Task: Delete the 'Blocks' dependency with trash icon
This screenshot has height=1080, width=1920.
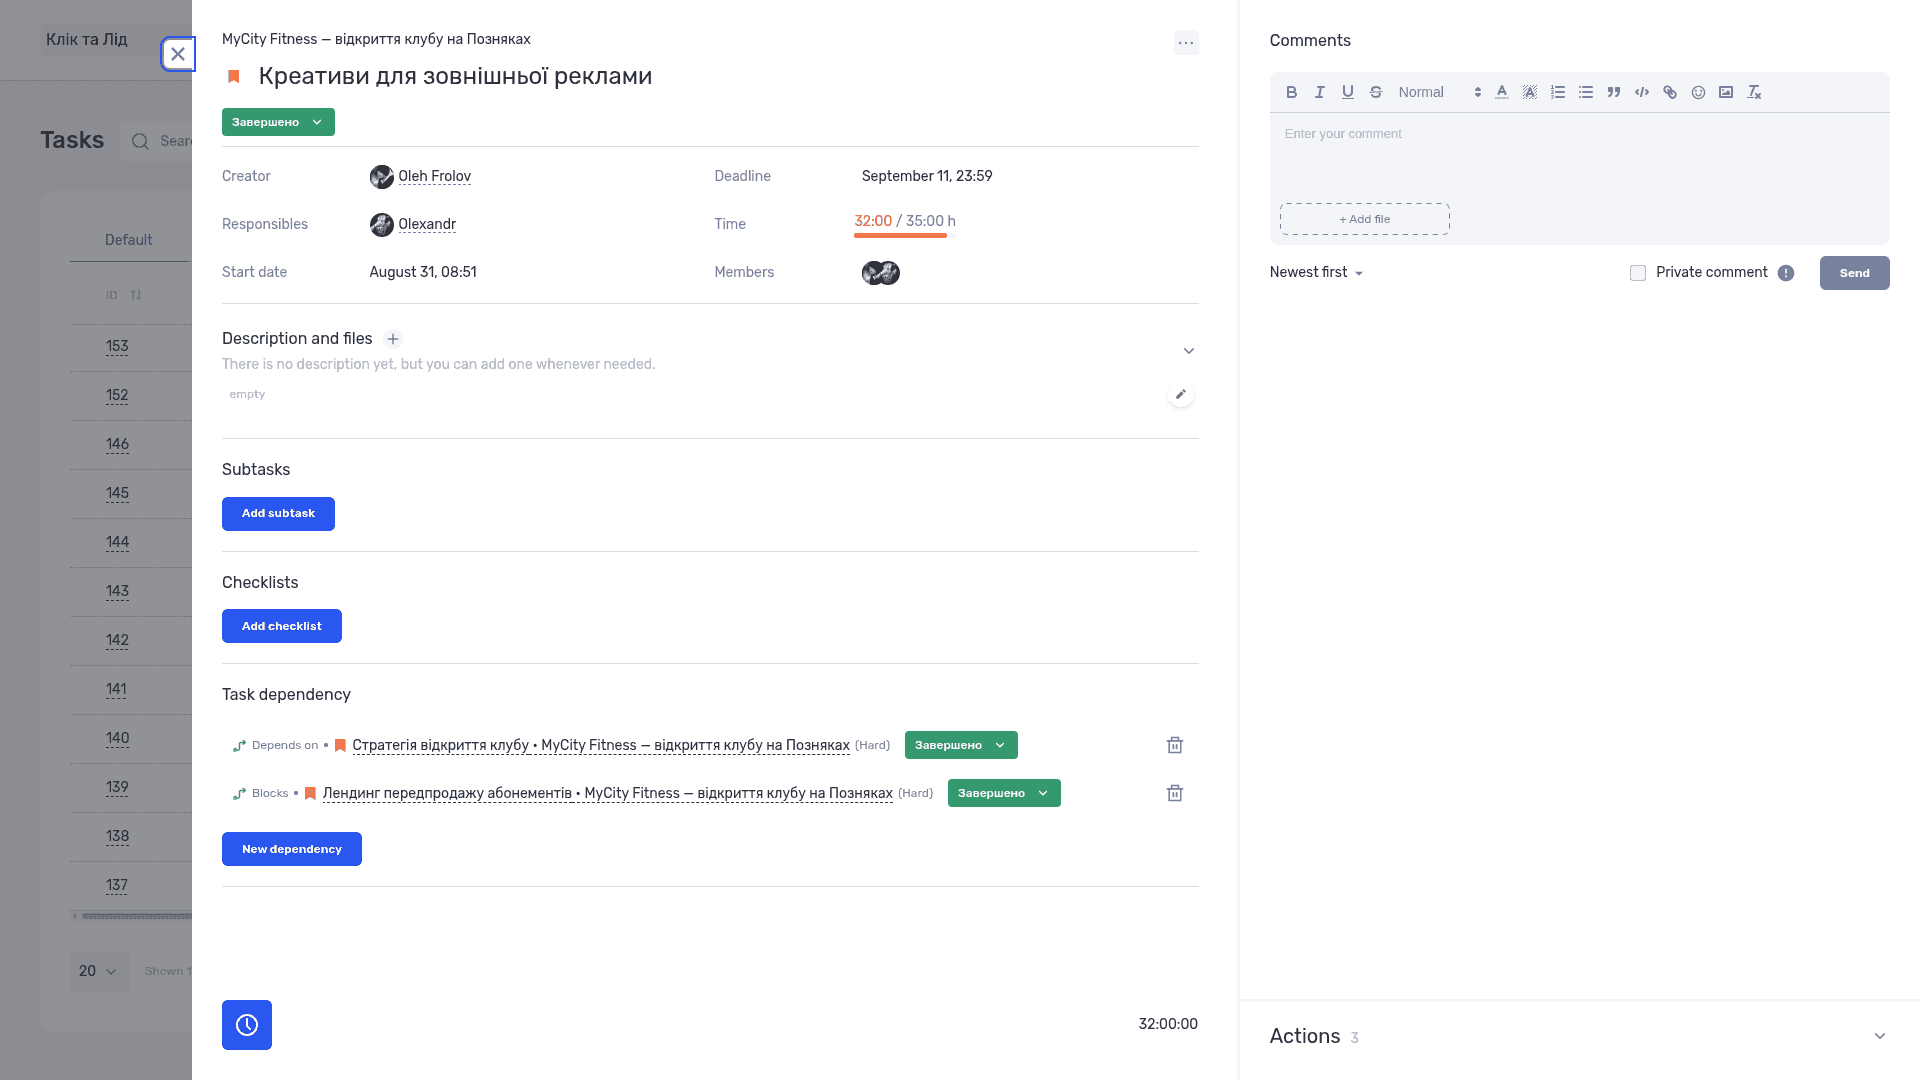Action: (1175, 793)
